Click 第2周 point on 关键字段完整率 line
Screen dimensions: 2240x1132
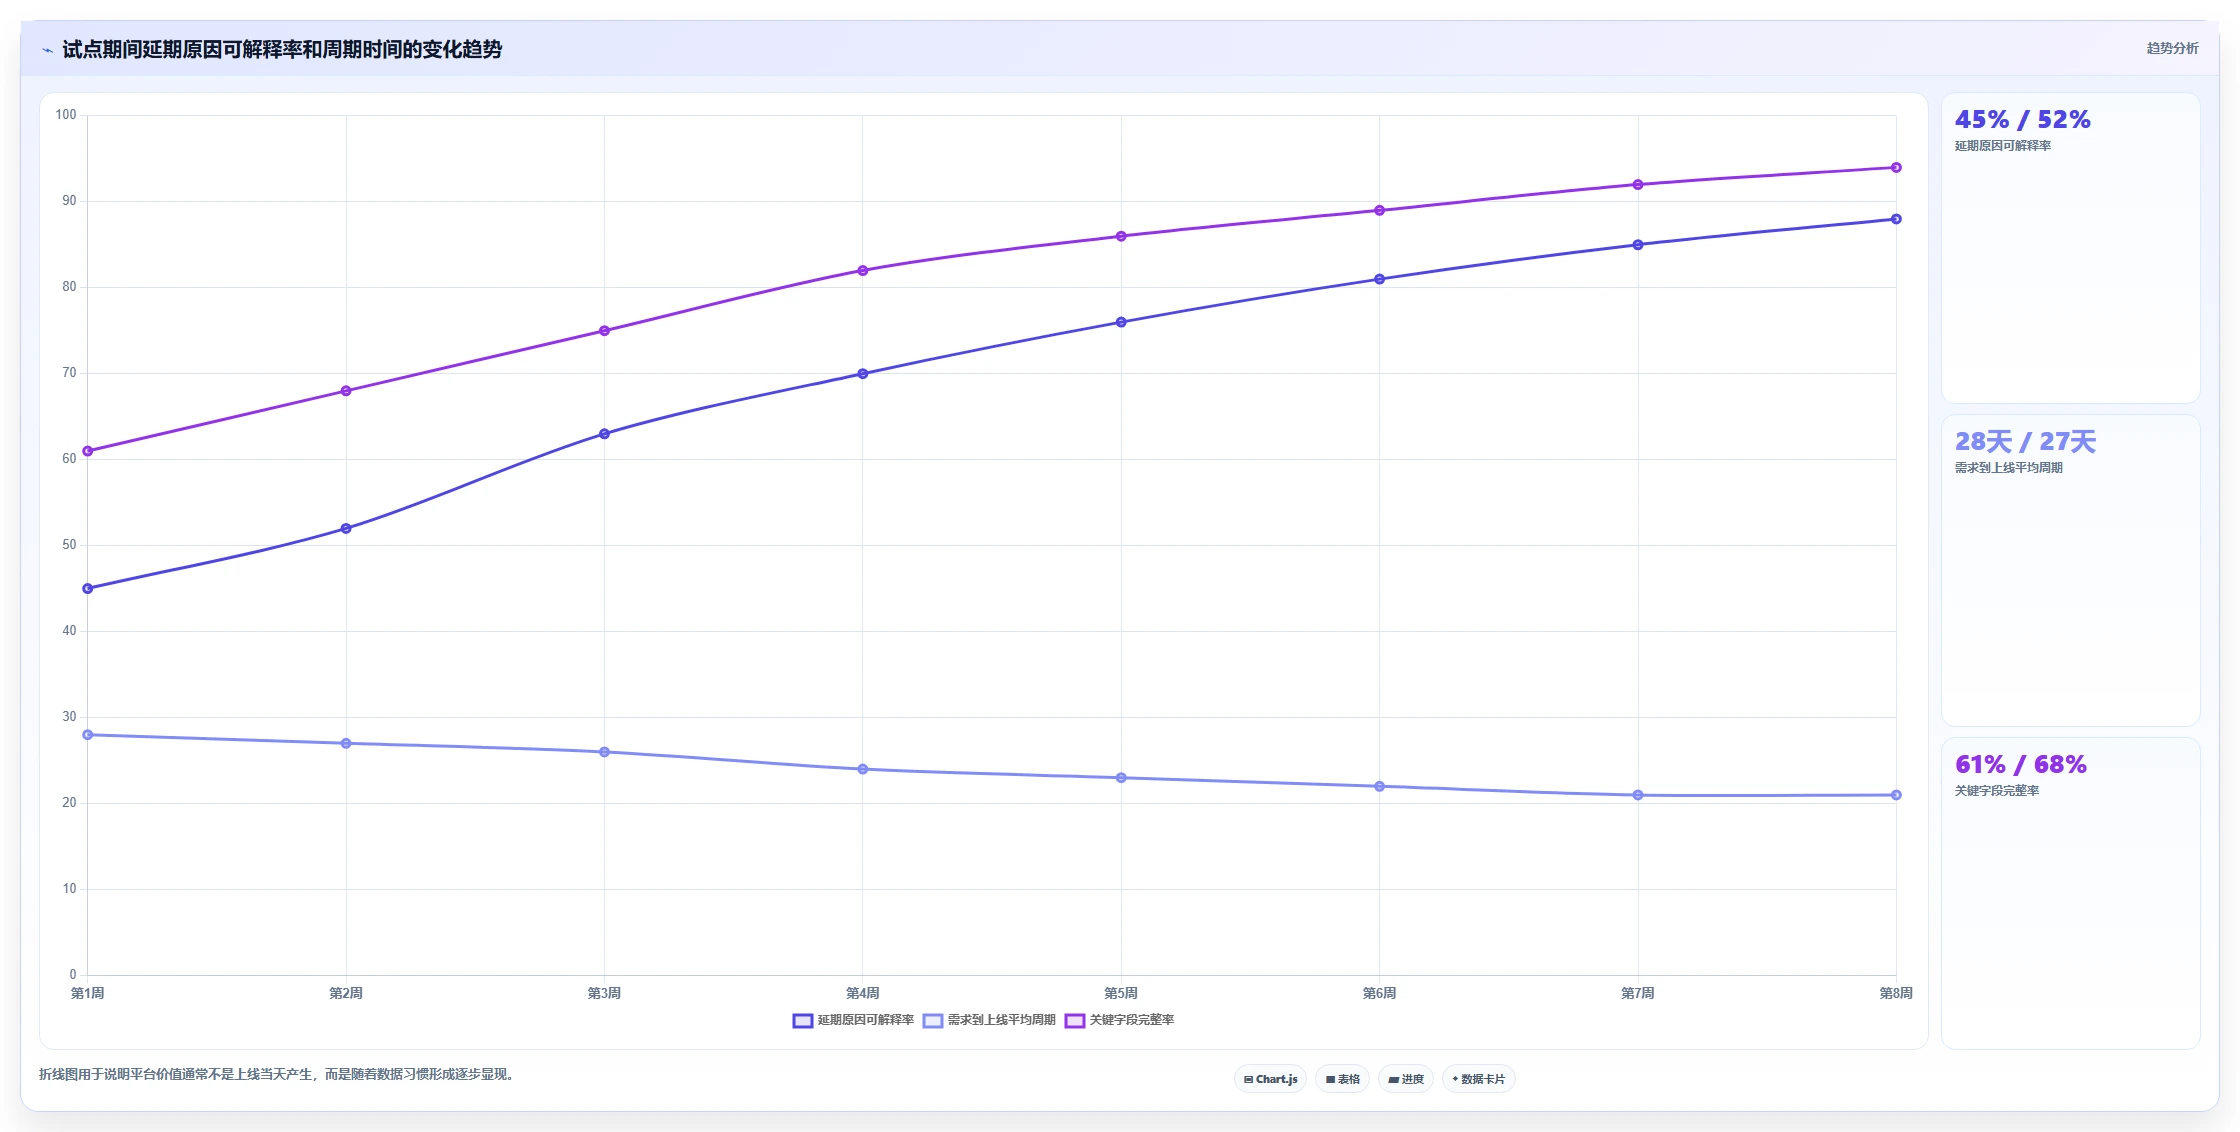click(346, 391)
